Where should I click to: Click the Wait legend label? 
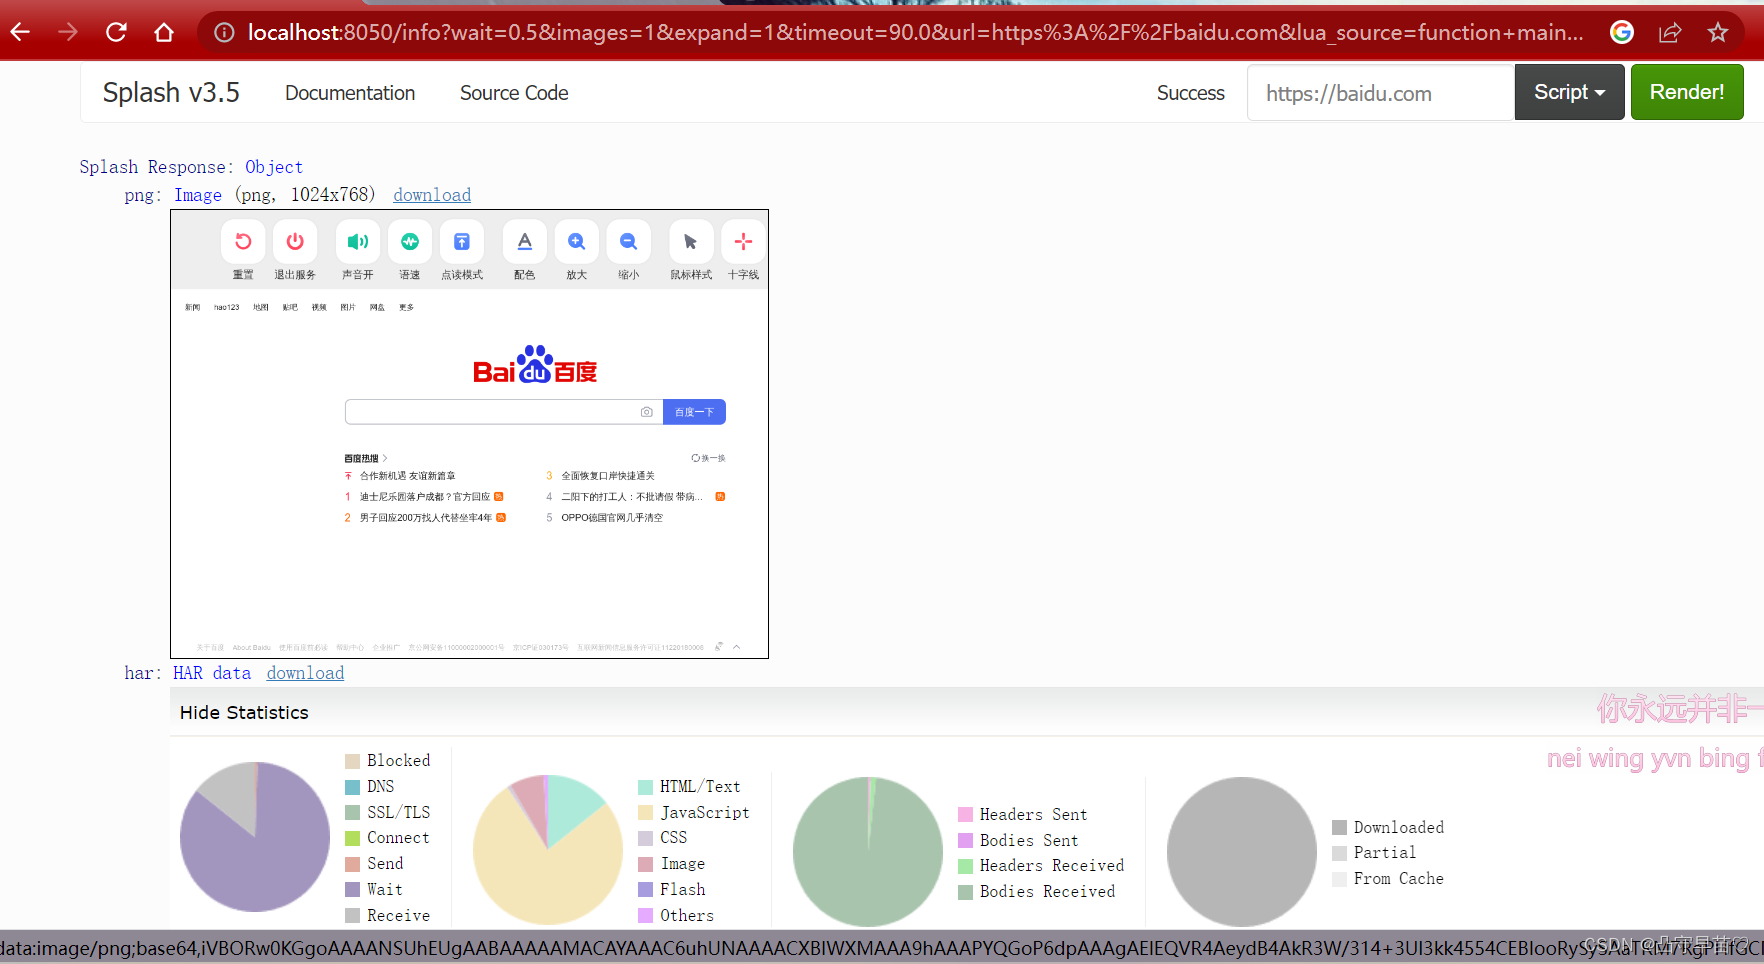click(x=385, y=890)
